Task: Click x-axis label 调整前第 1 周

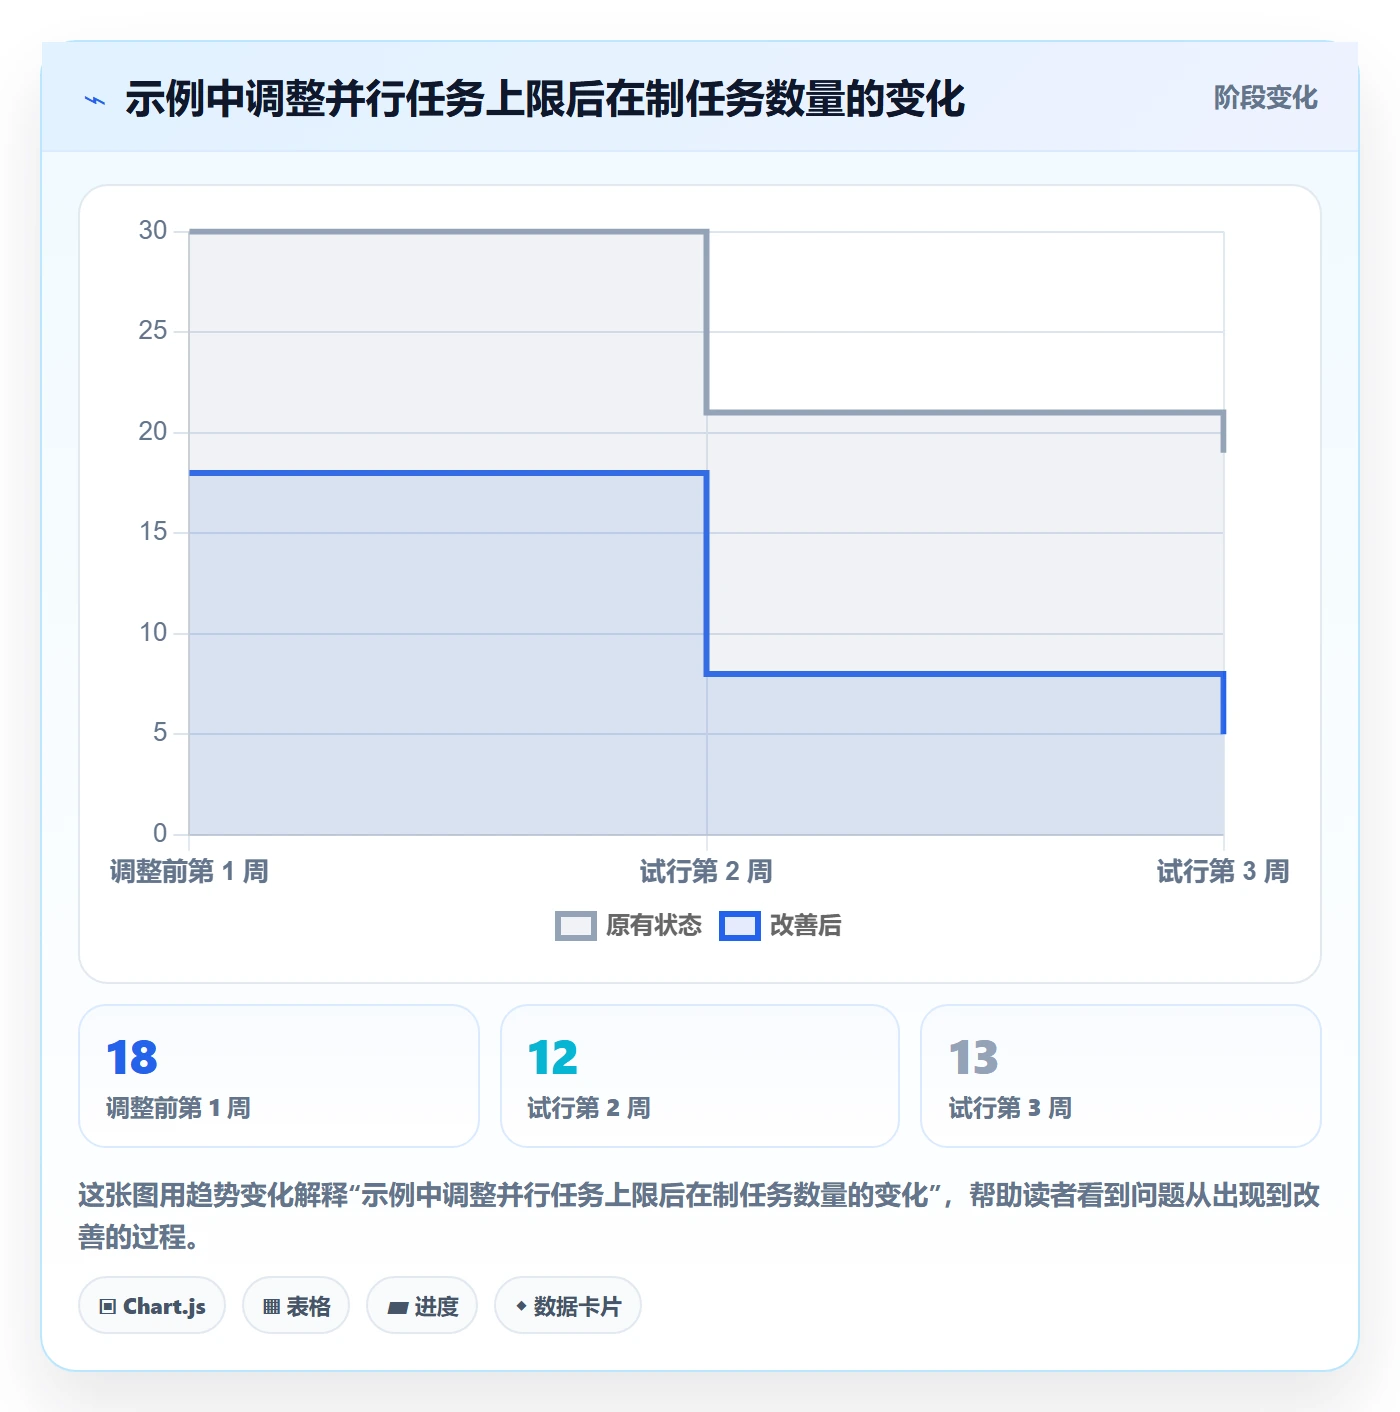Action: point(189,872)
